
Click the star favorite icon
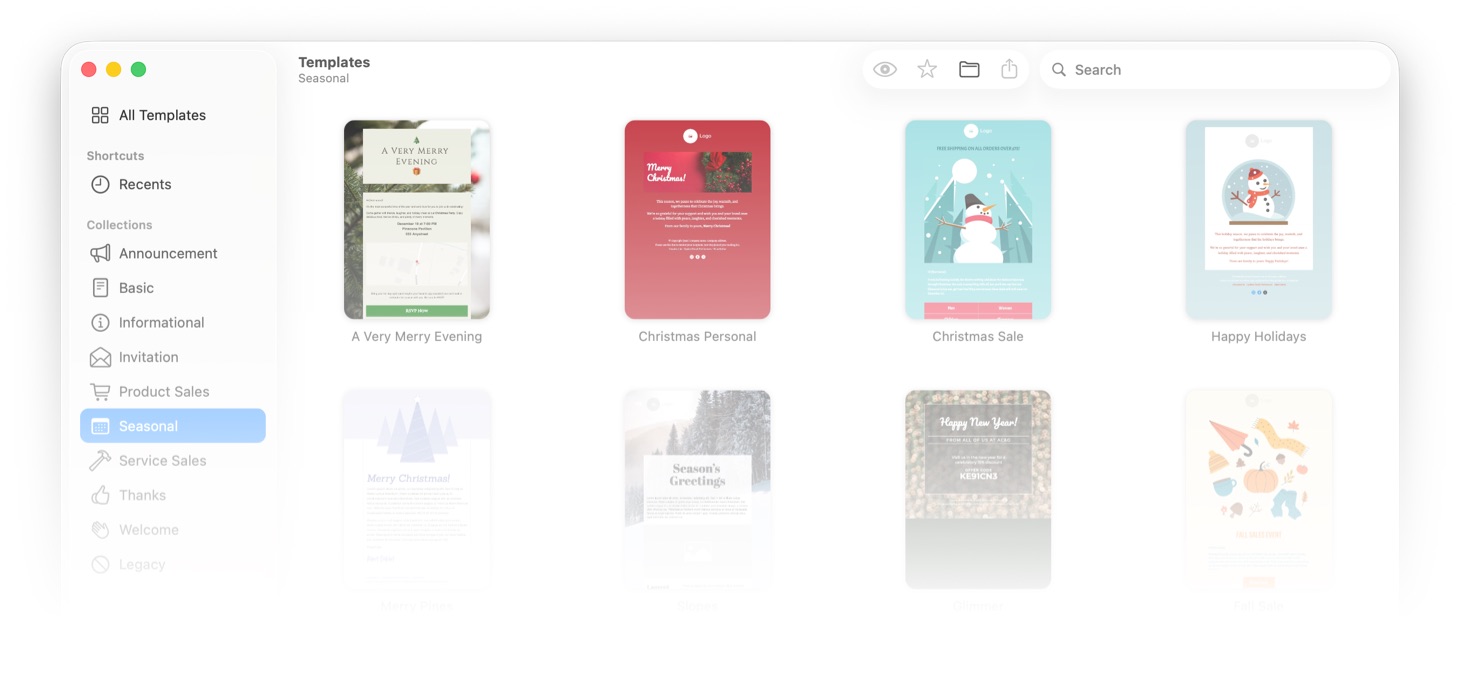[927, 70]
